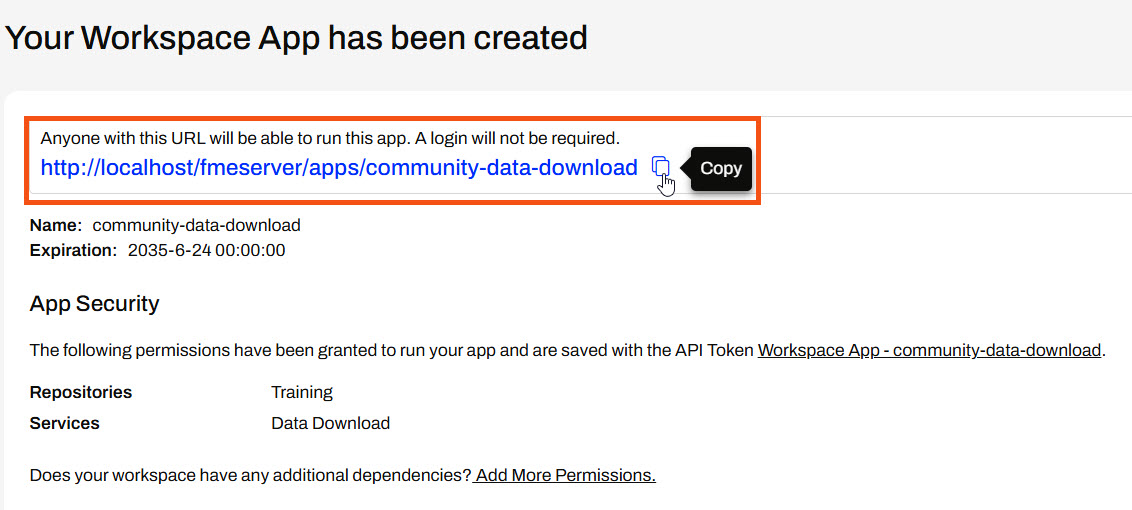The image size is (1132, 510).
Task: Click the copy URL icon
Action: point(660,167)
